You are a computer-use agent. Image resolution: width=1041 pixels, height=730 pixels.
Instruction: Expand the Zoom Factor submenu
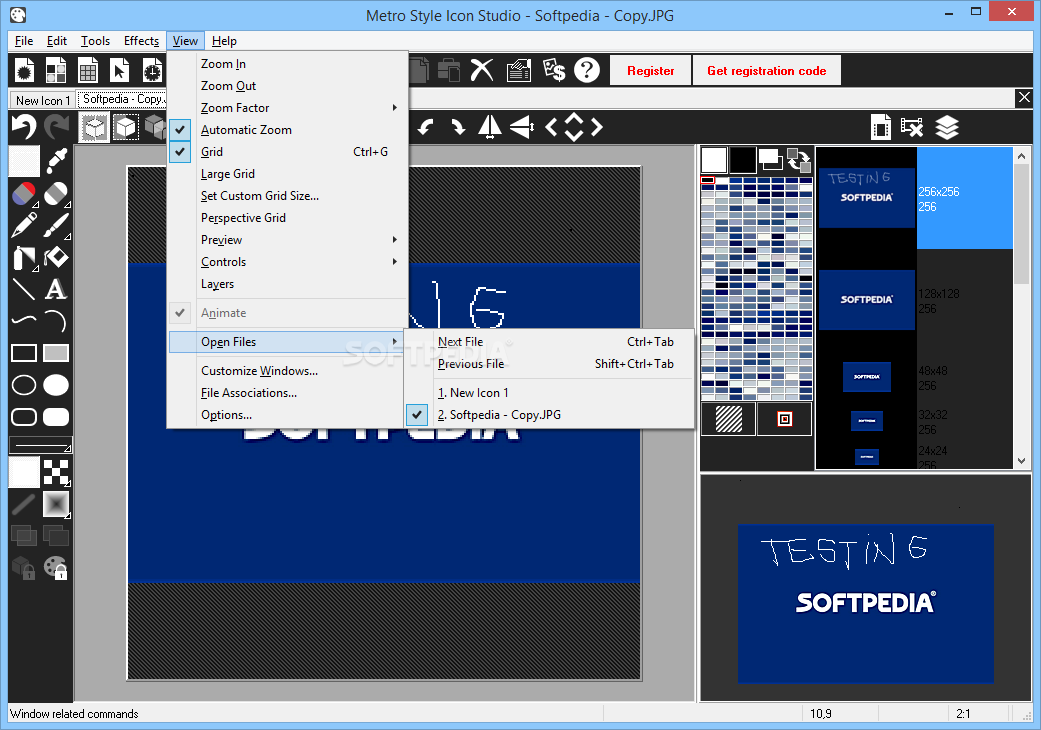pyautogui.click(x=287, y=108)
